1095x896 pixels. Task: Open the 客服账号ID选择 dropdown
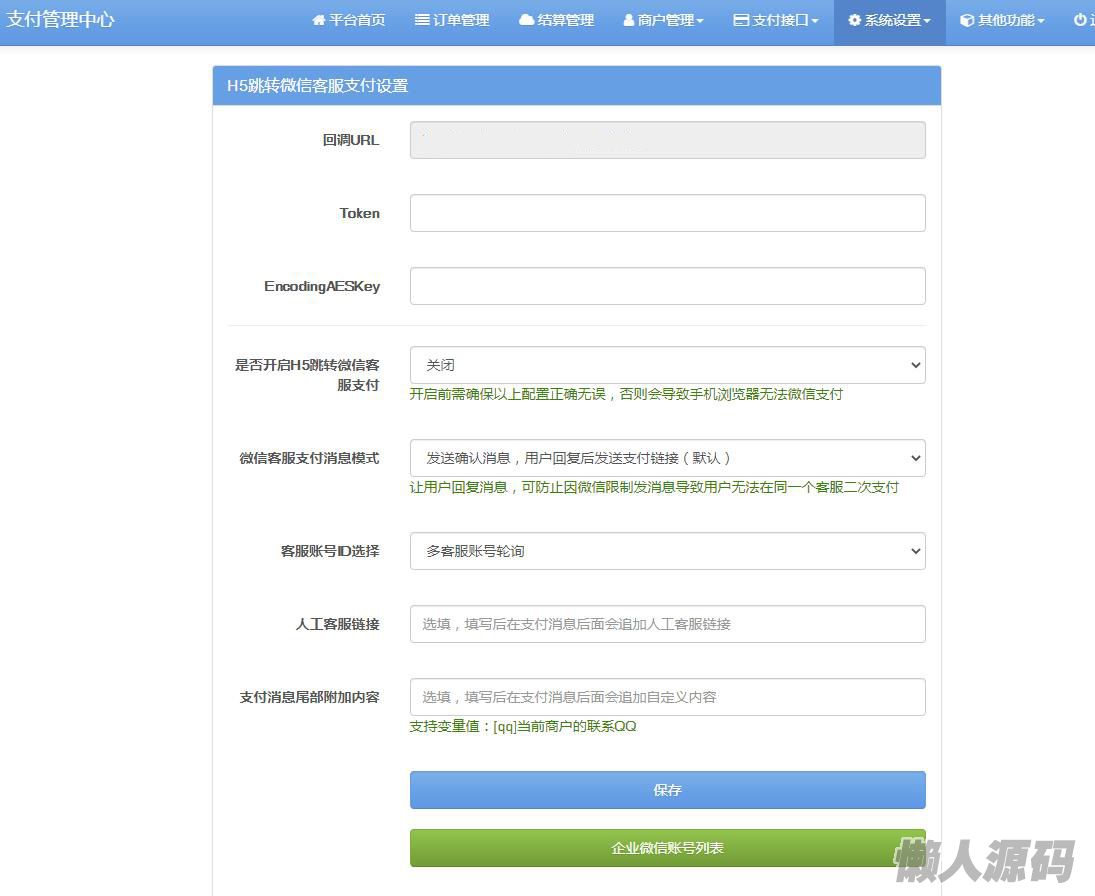667,551
